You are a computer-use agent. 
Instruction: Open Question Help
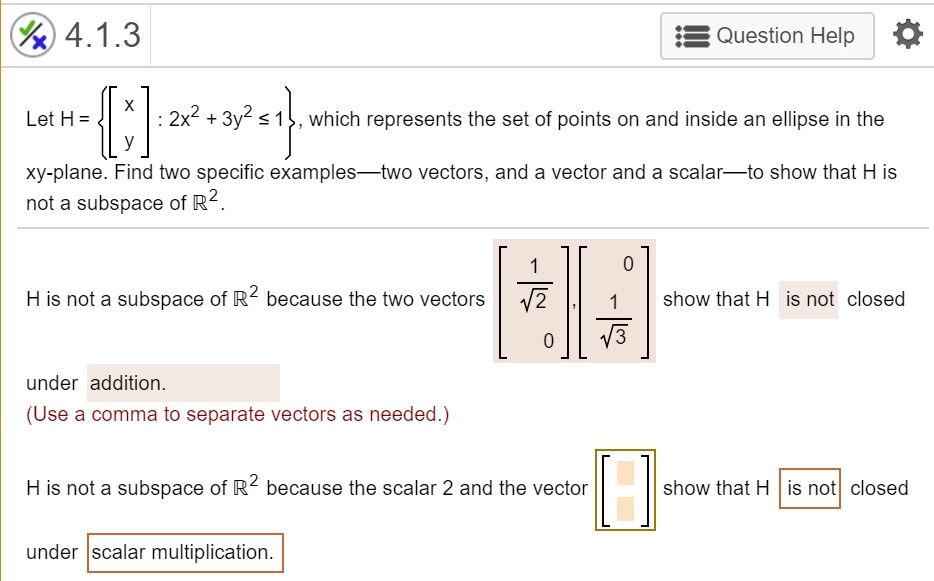pyautogui.click(x=767, y=36)
